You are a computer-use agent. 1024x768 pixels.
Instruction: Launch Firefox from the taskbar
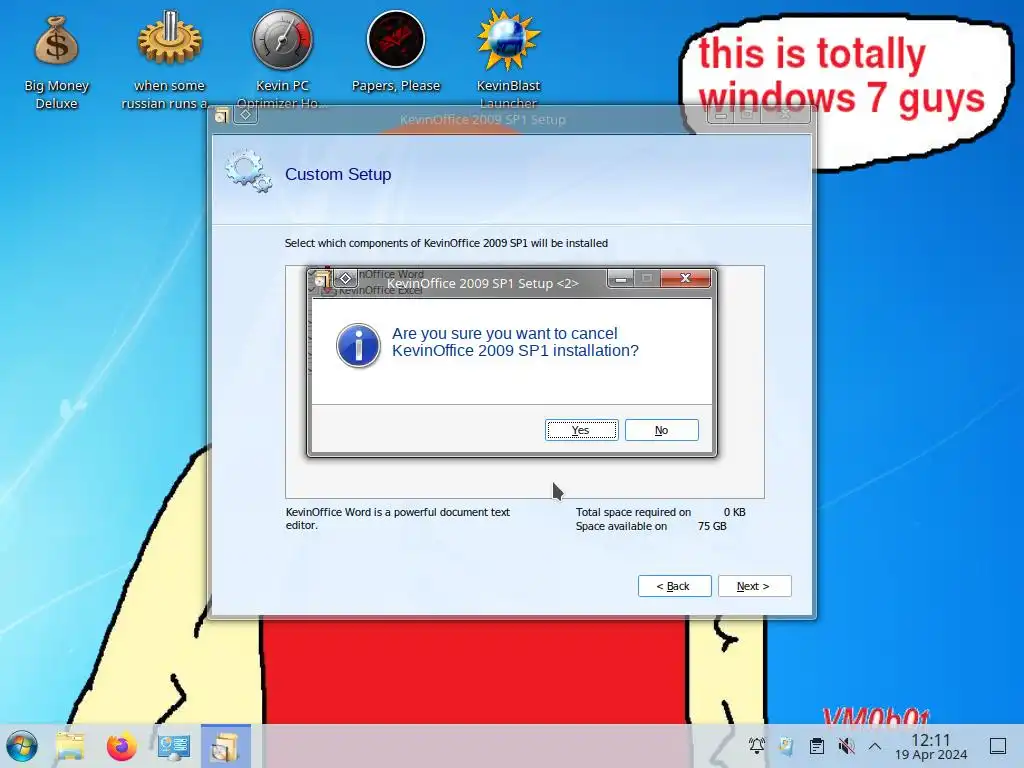tap(121, 746)
